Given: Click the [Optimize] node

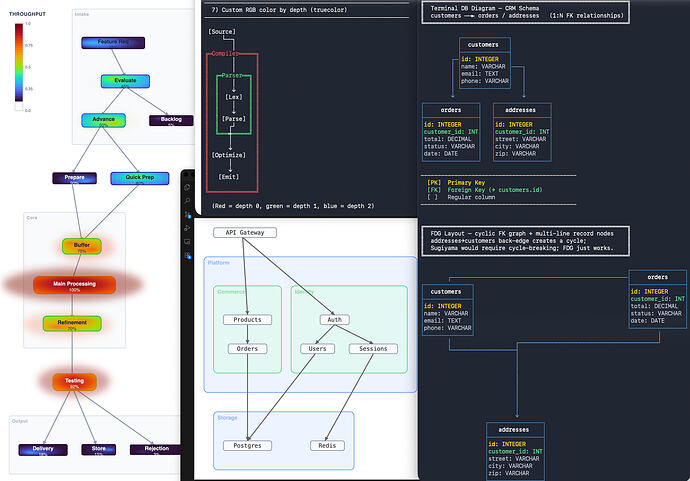Looking at the screenshot, I should (229, 155).
